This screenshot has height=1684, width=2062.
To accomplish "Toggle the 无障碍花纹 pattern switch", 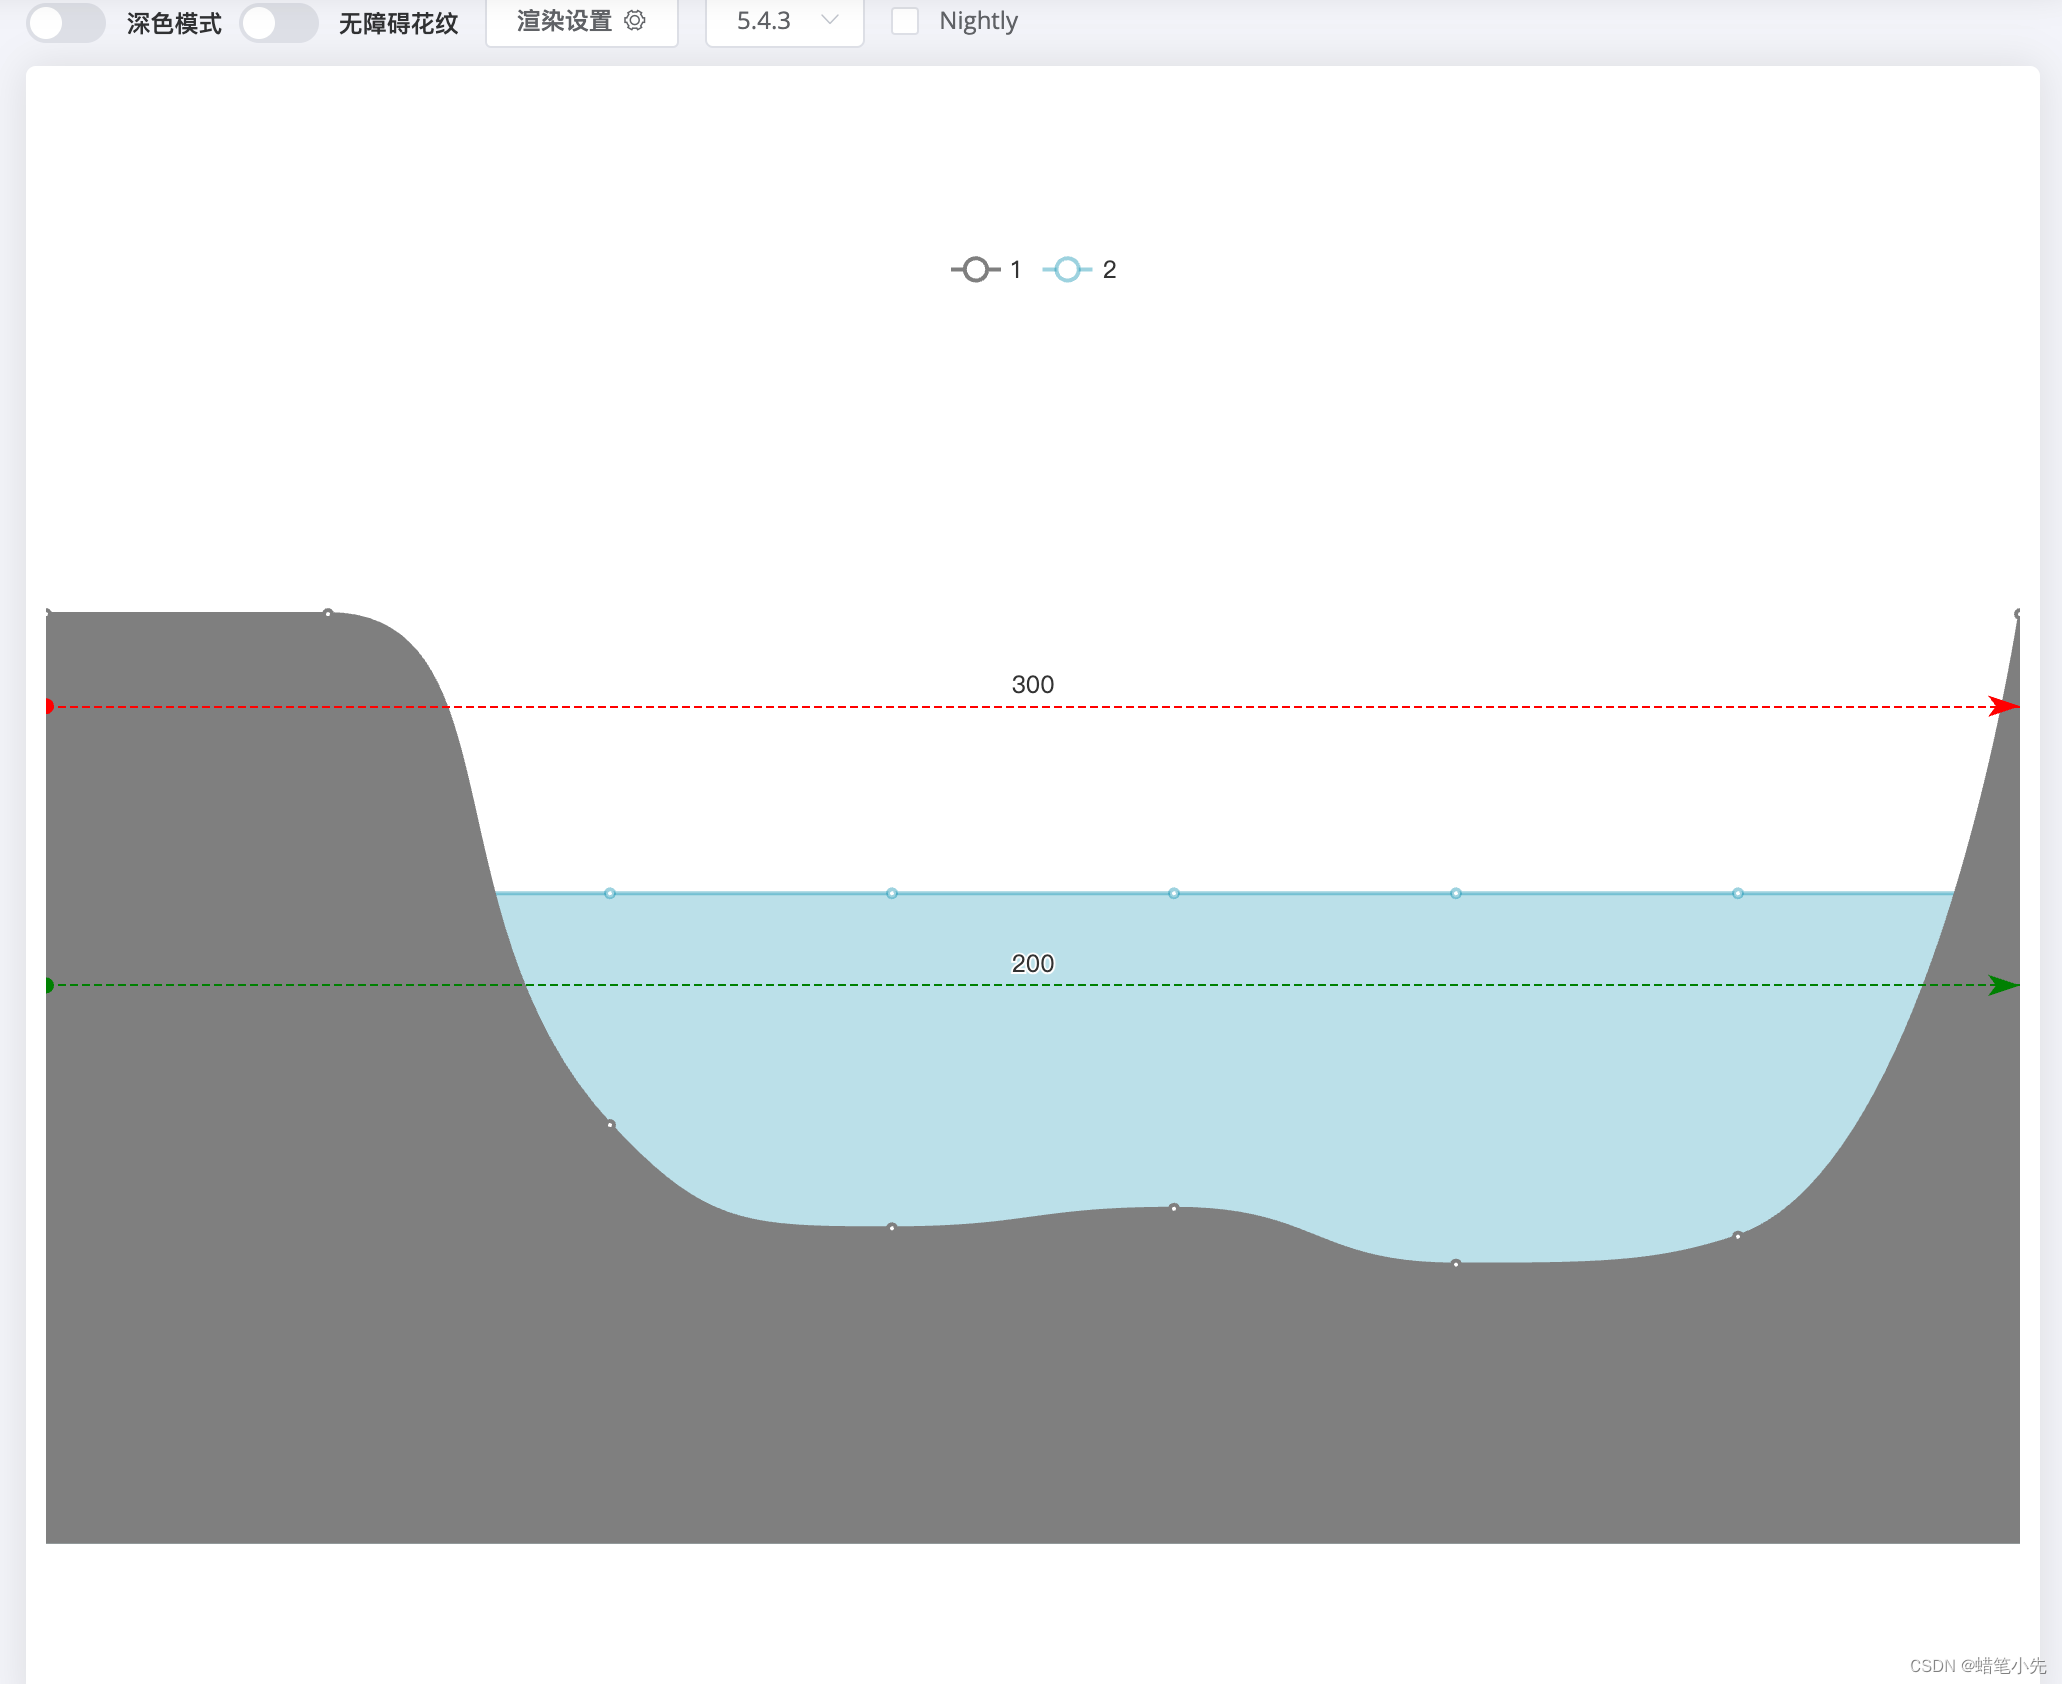I will [279, 22].
